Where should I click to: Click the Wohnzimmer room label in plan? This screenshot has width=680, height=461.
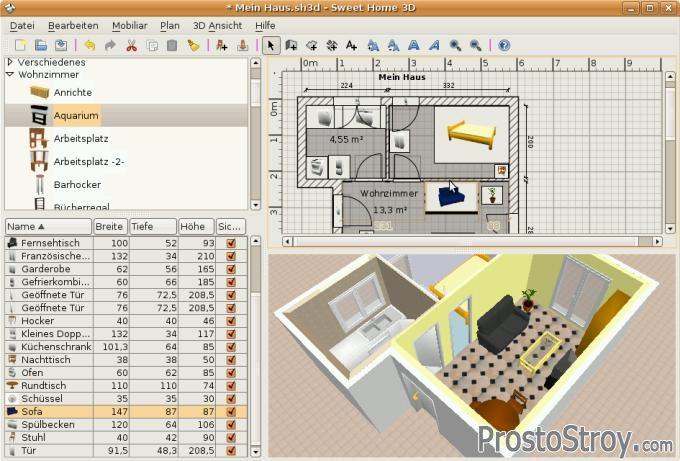pos(389,193)
